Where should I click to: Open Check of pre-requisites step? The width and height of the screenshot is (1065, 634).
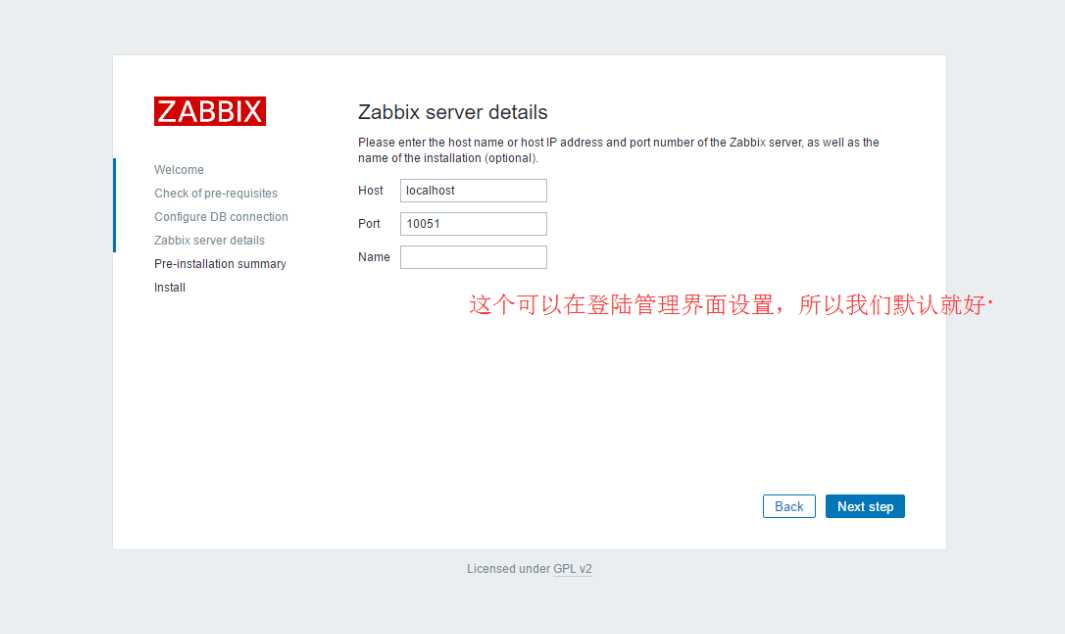pyautogui.click(x=216, y=193)
